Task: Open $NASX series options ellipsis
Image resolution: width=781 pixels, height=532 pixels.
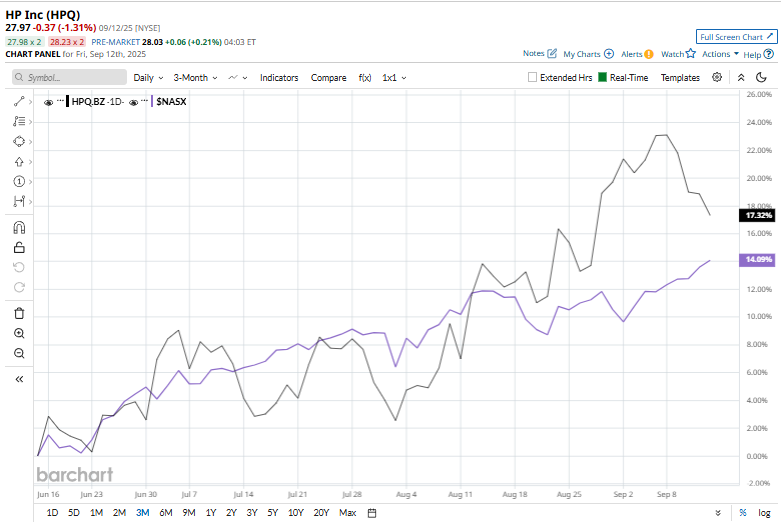Action: [x=144, y=101]
